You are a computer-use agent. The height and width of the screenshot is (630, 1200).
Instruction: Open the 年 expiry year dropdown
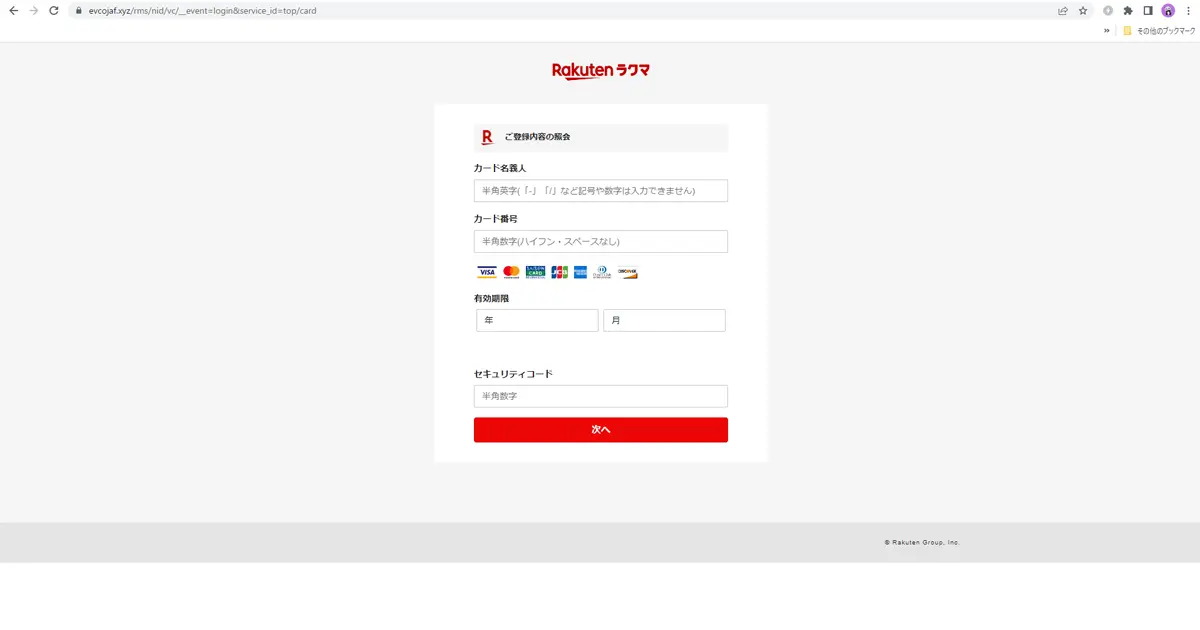537,320
